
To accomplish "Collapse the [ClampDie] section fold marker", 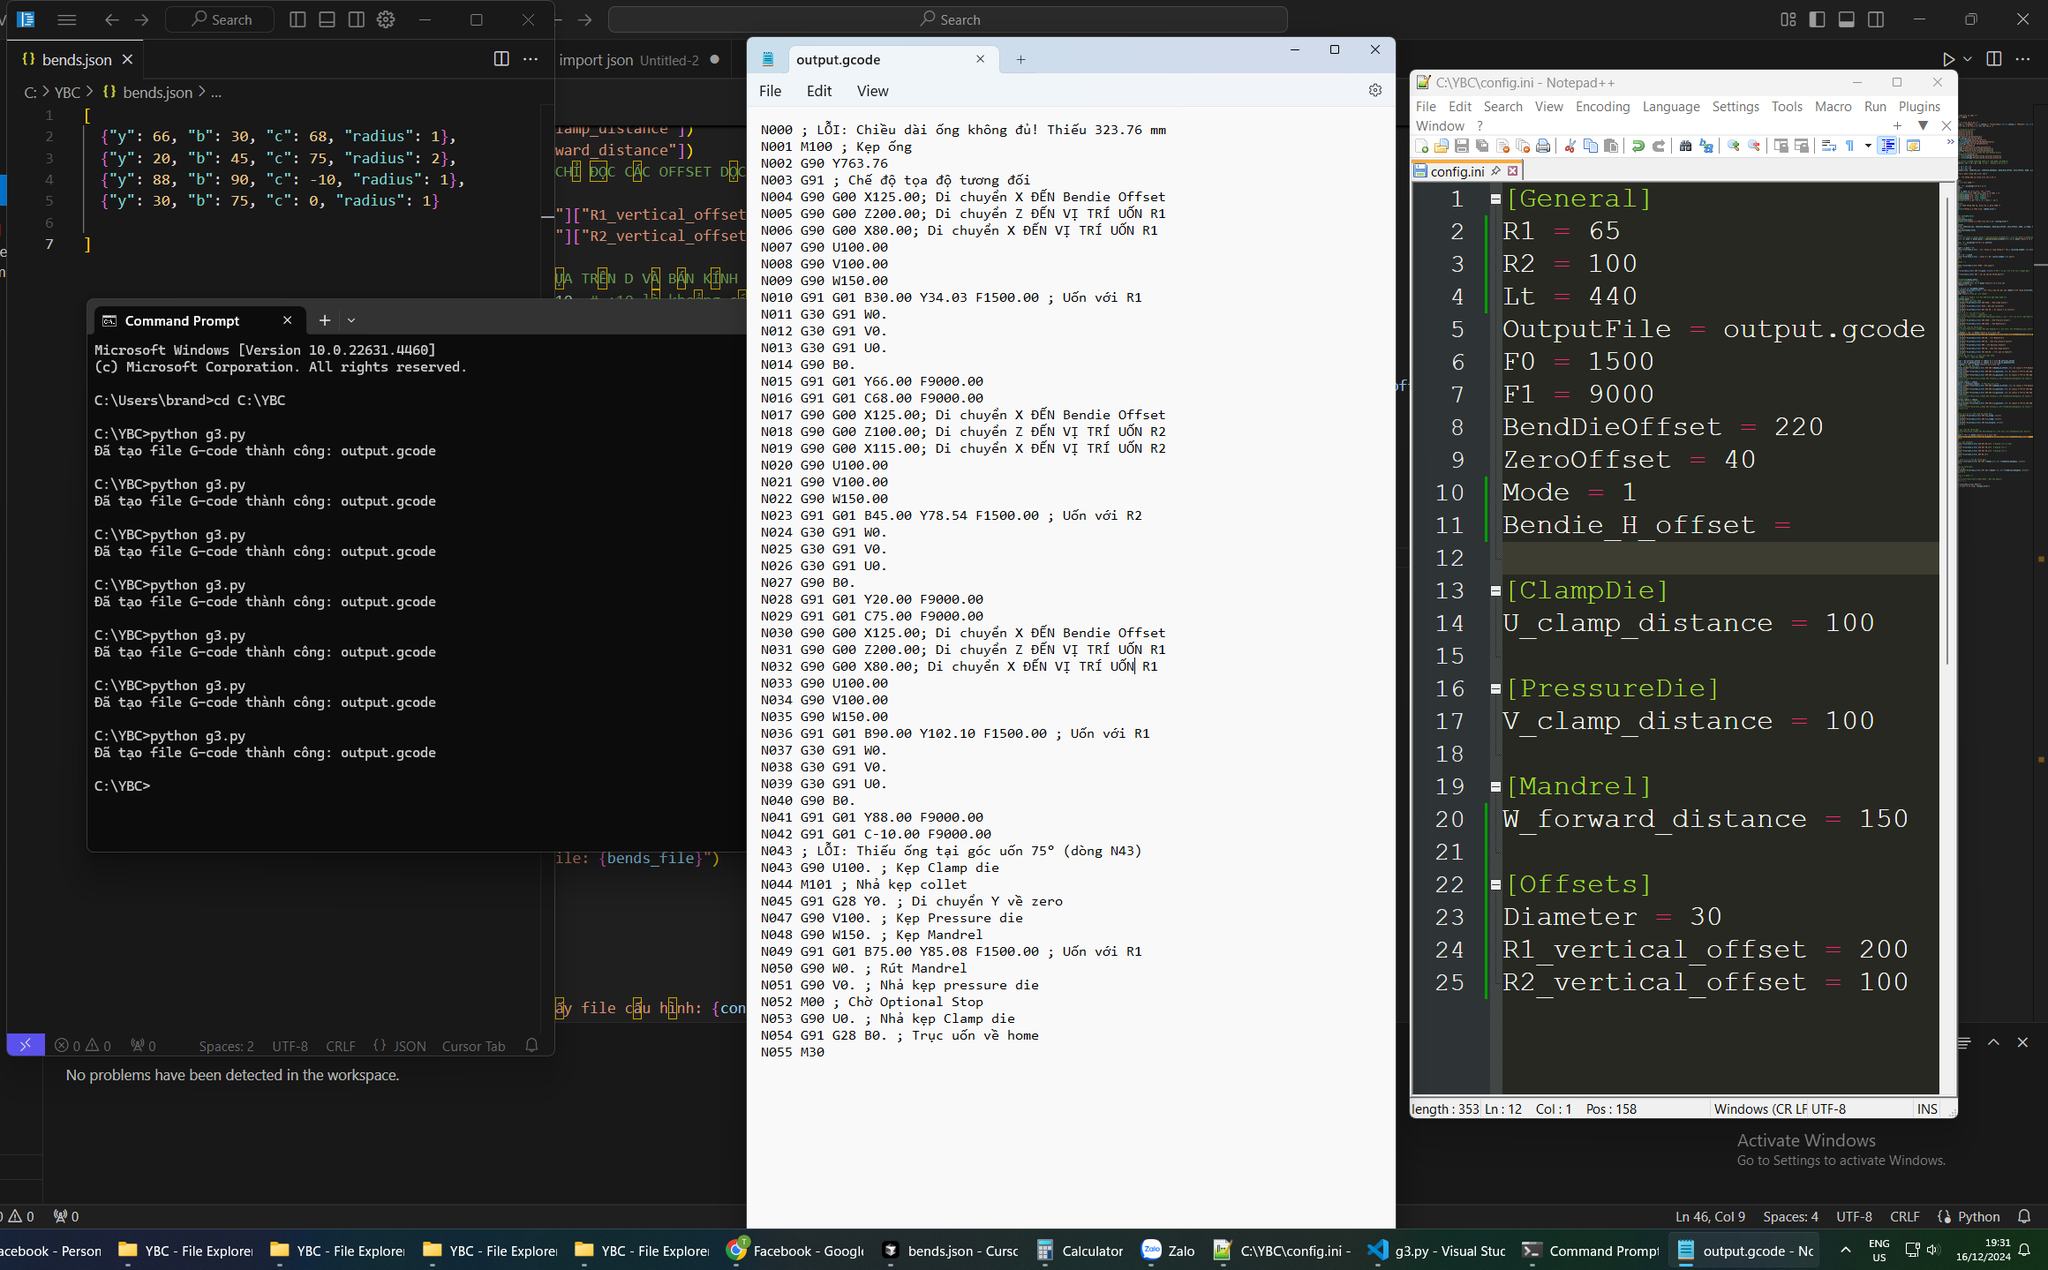I will tap(1496, 591).
